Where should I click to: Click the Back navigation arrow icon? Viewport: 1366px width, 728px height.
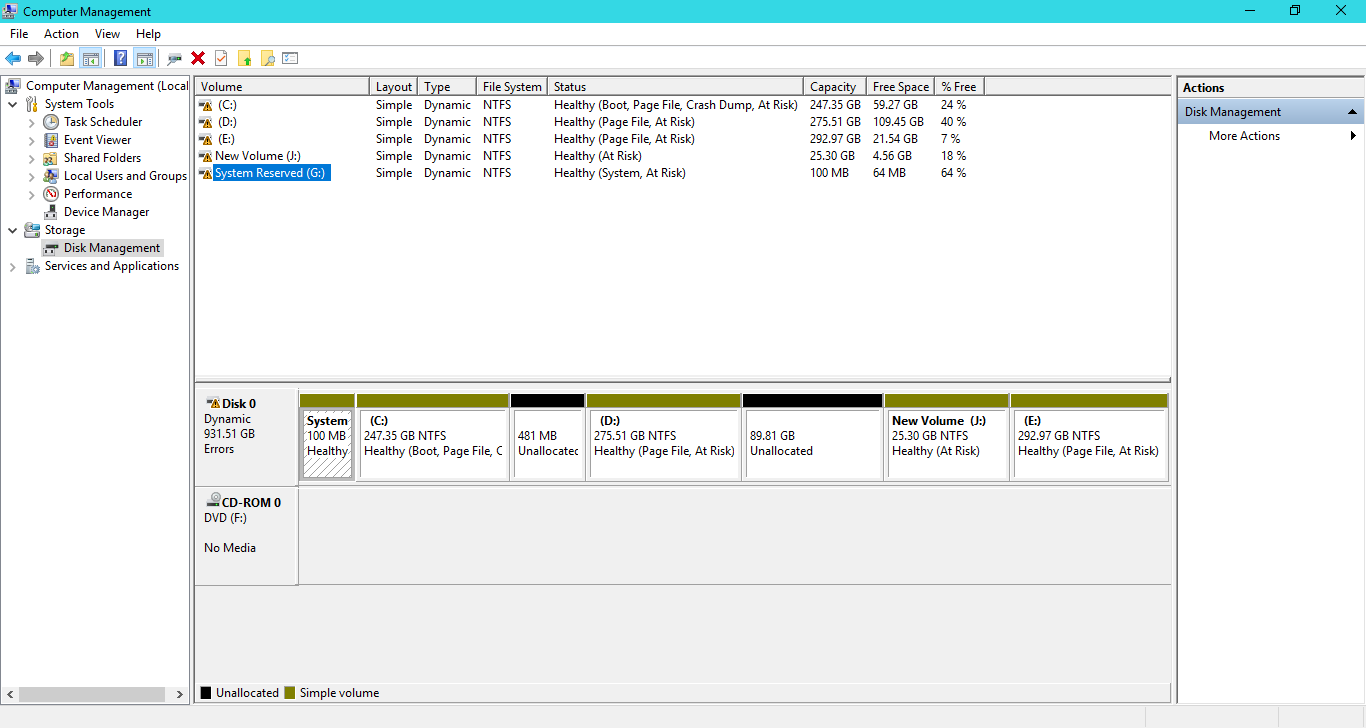point(13,57)
